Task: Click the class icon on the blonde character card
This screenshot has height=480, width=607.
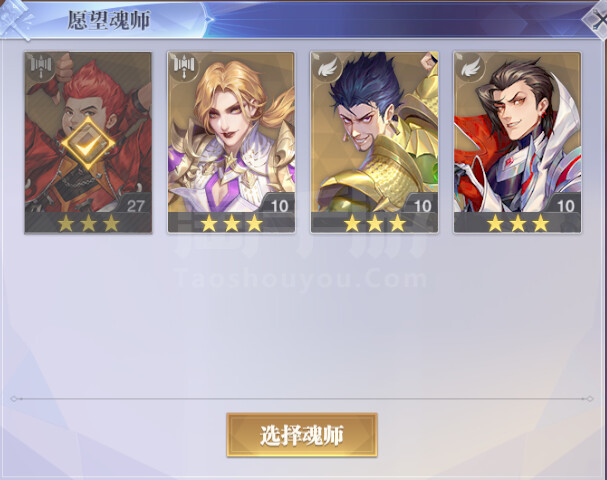Action: [x=184, y=66]
